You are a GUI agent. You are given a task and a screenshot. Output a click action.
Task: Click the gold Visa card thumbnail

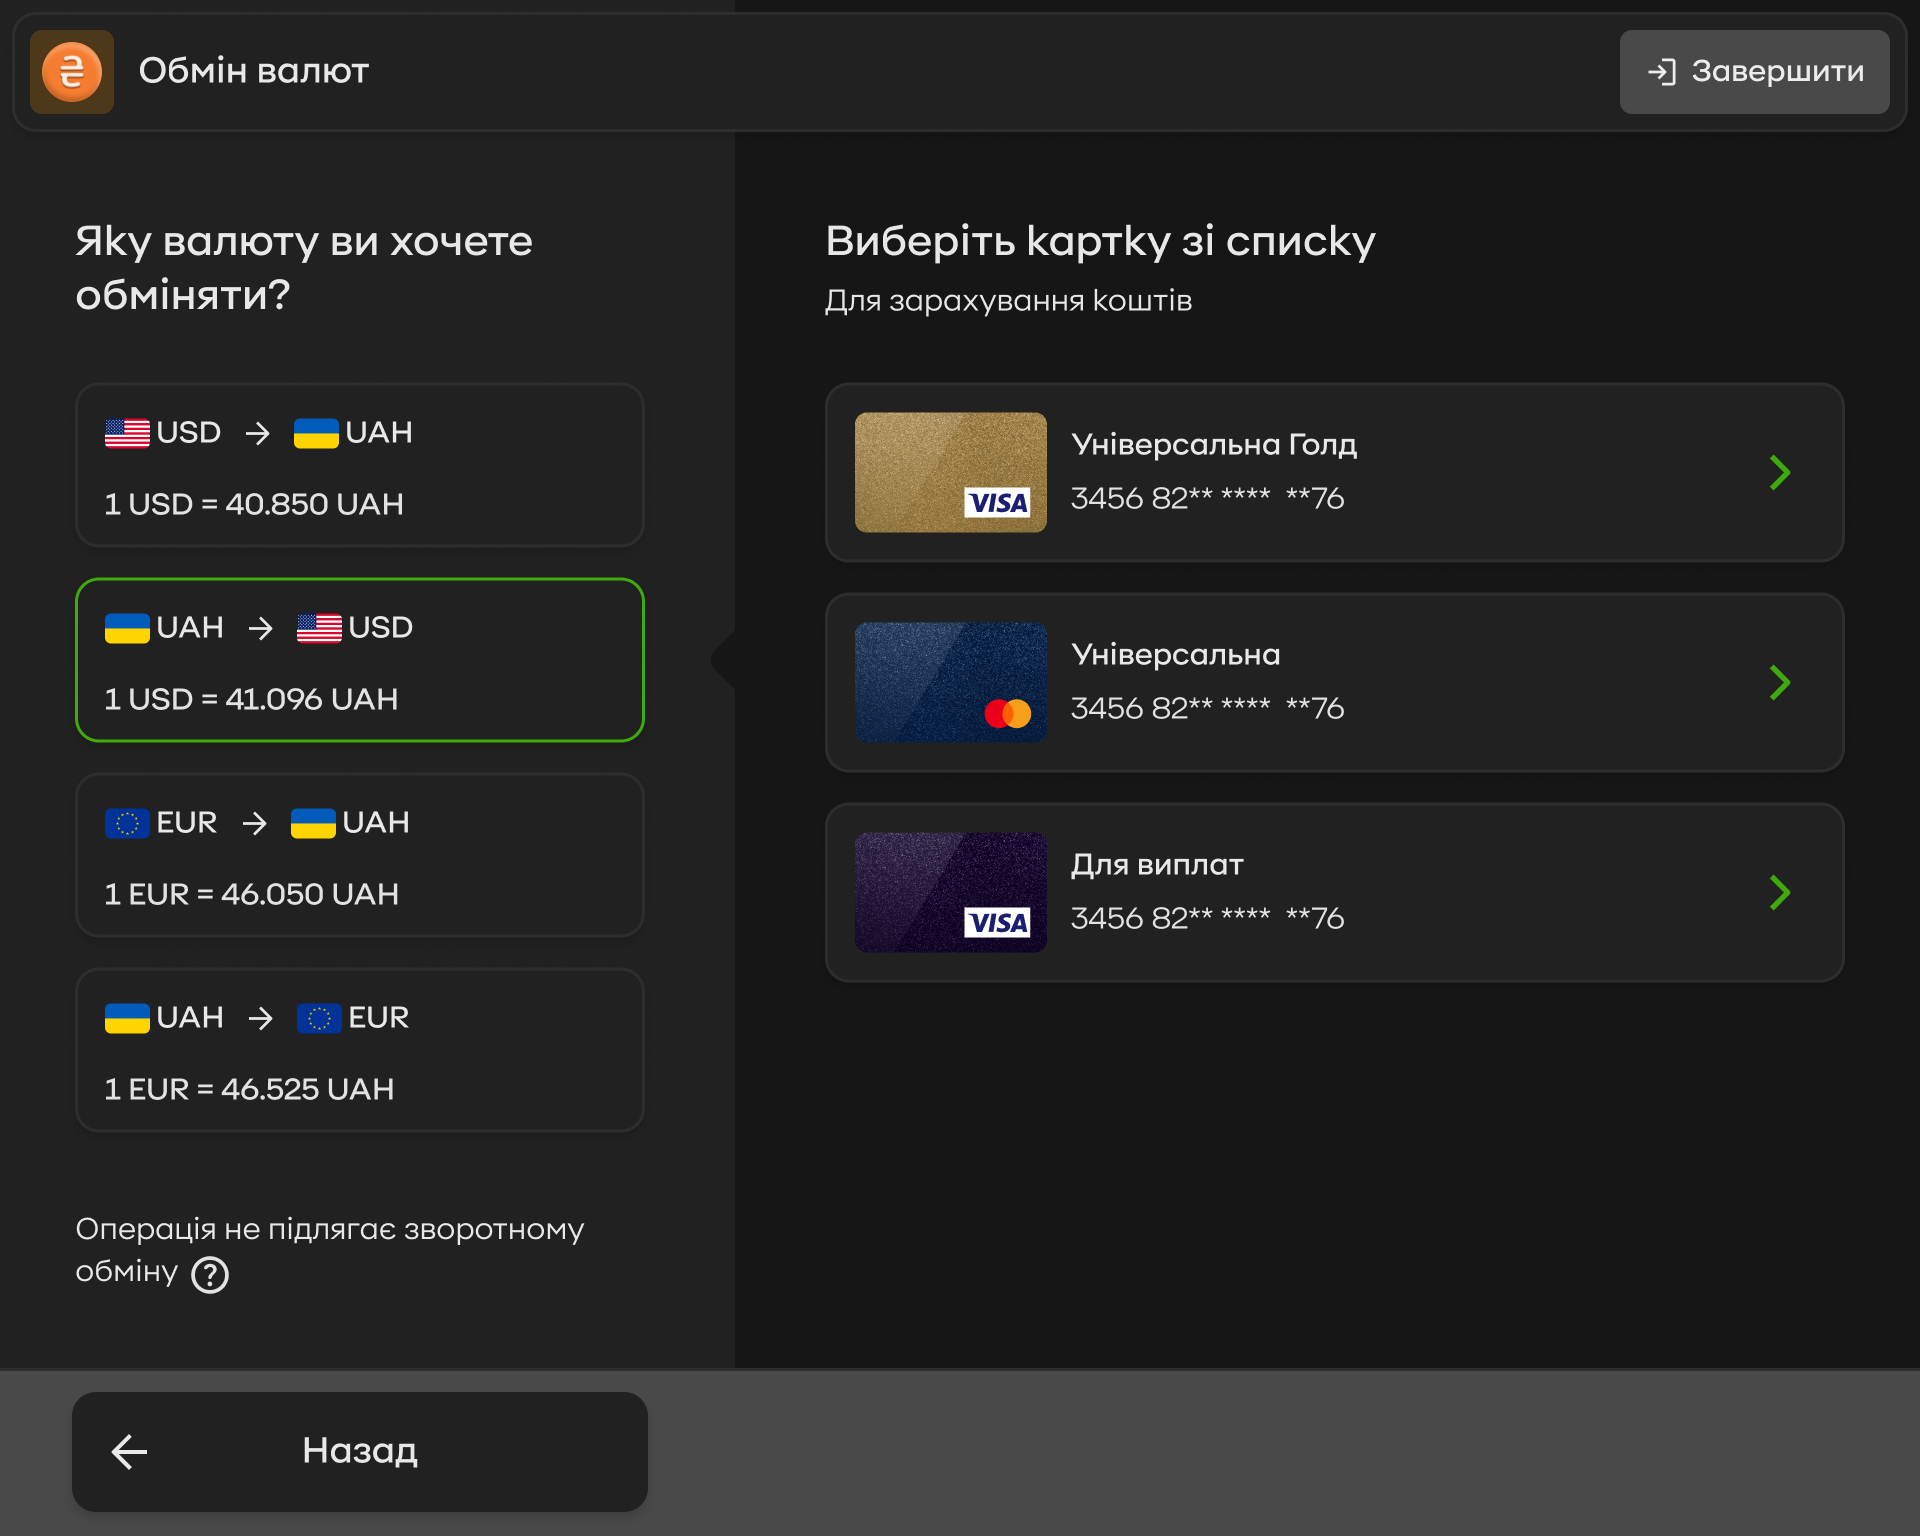[951, 472]
